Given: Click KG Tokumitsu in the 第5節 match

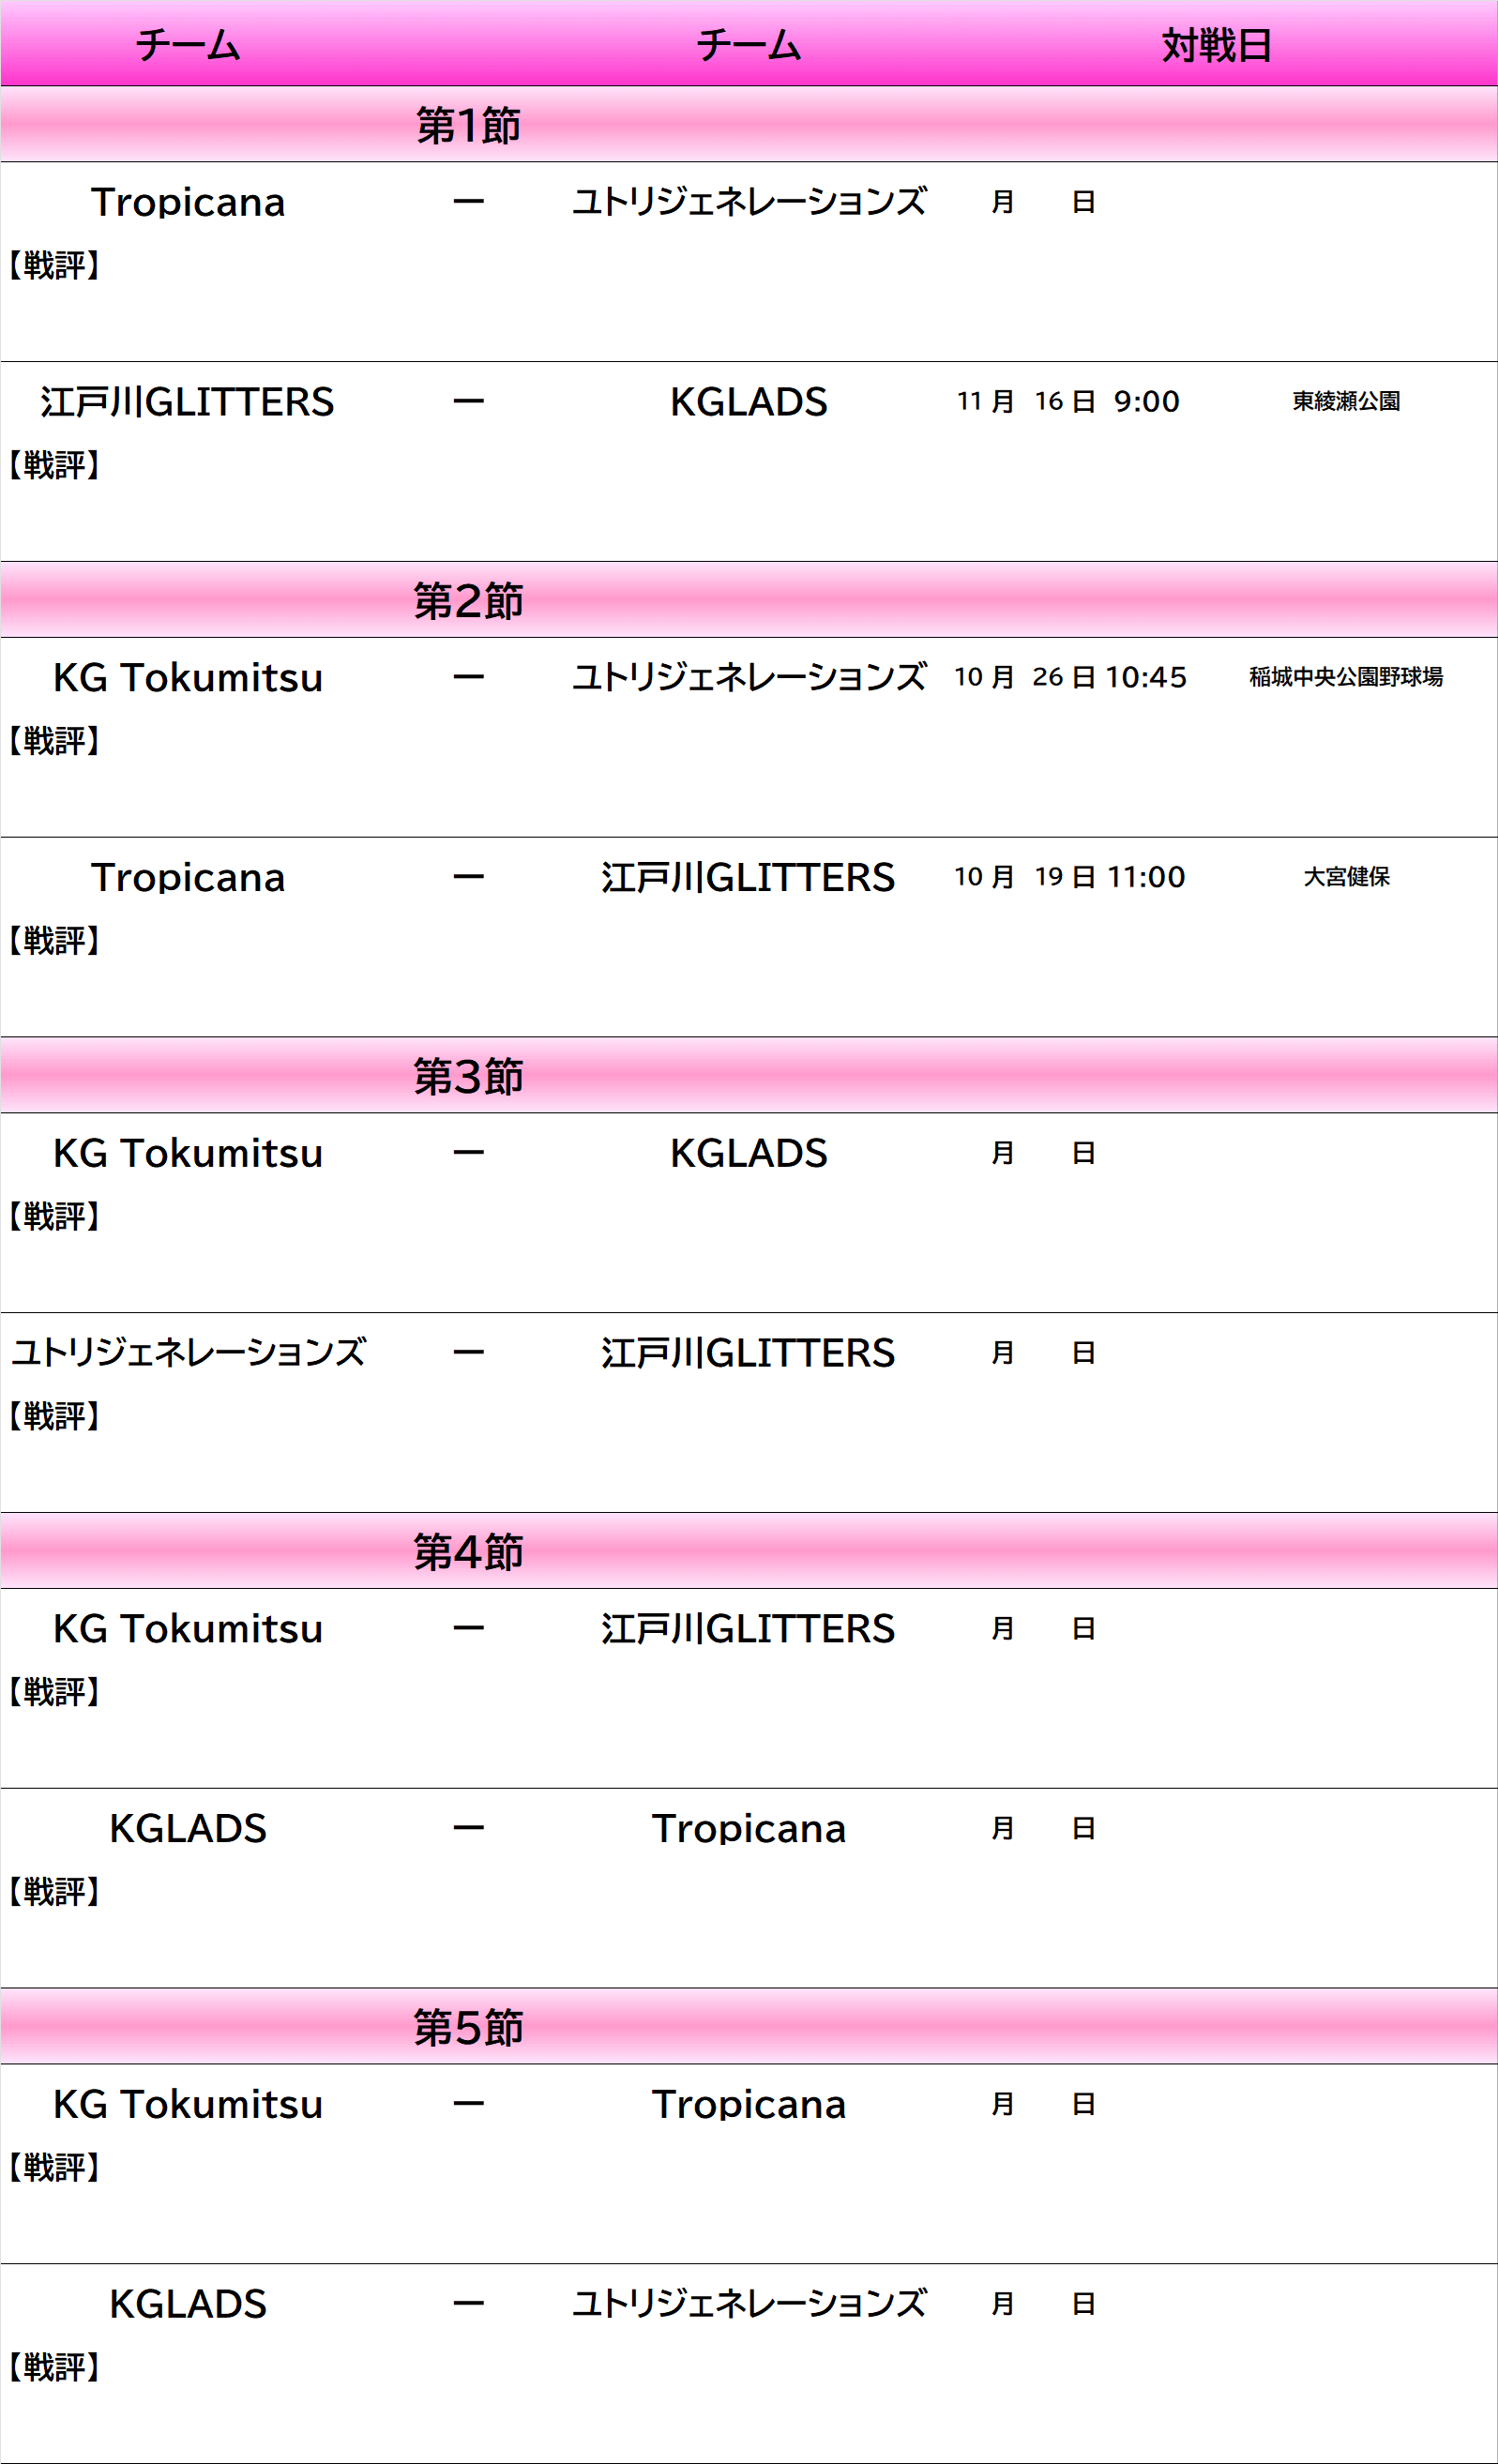Looking at the screenshot, I should [x=187, y=2105].
